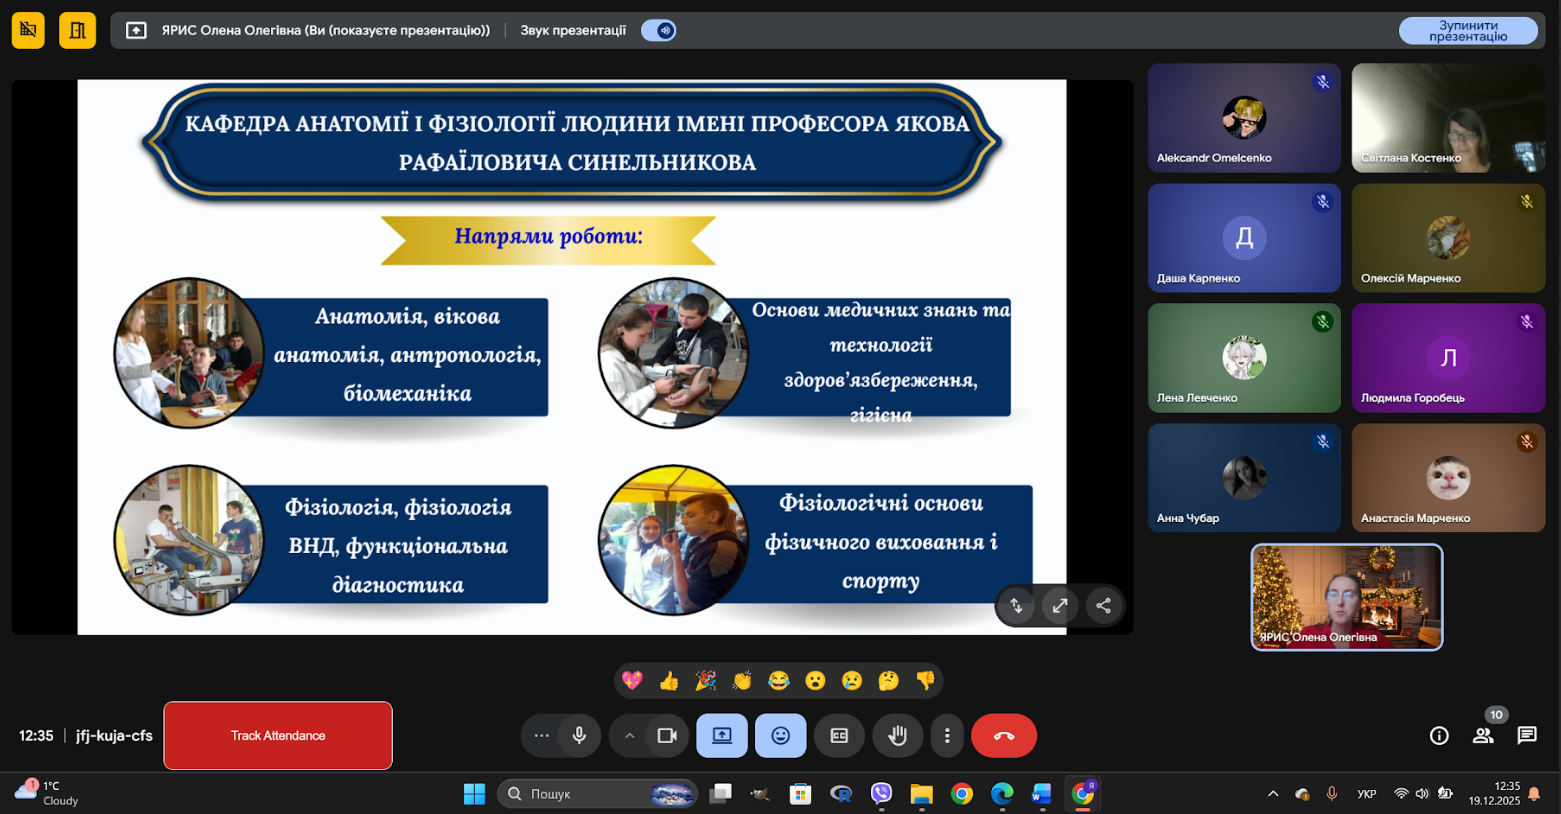Turn on closed captions
The height and width of the screenshot is (814, 1561).
[839, 736]
